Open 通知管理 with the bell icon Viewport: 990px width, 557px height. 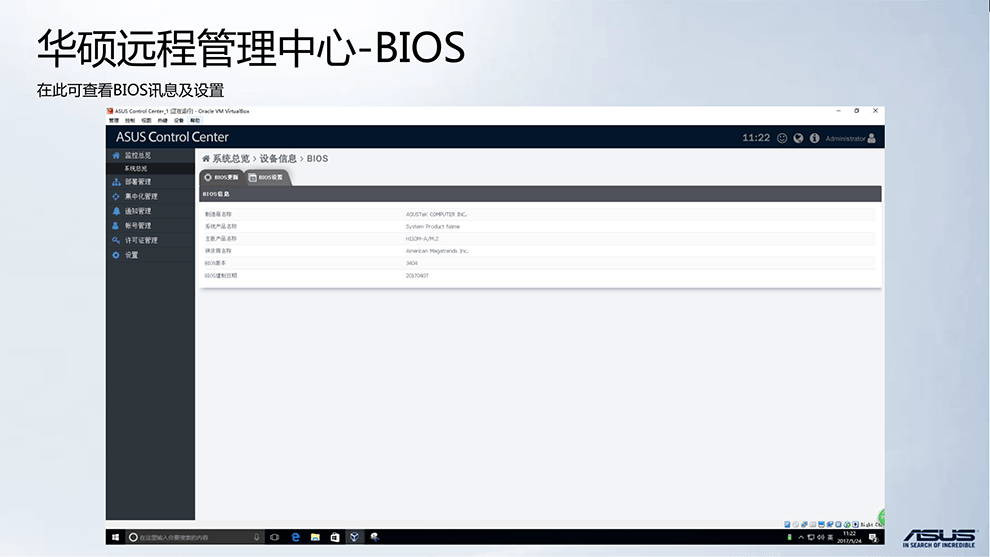(x=137, y=211)
